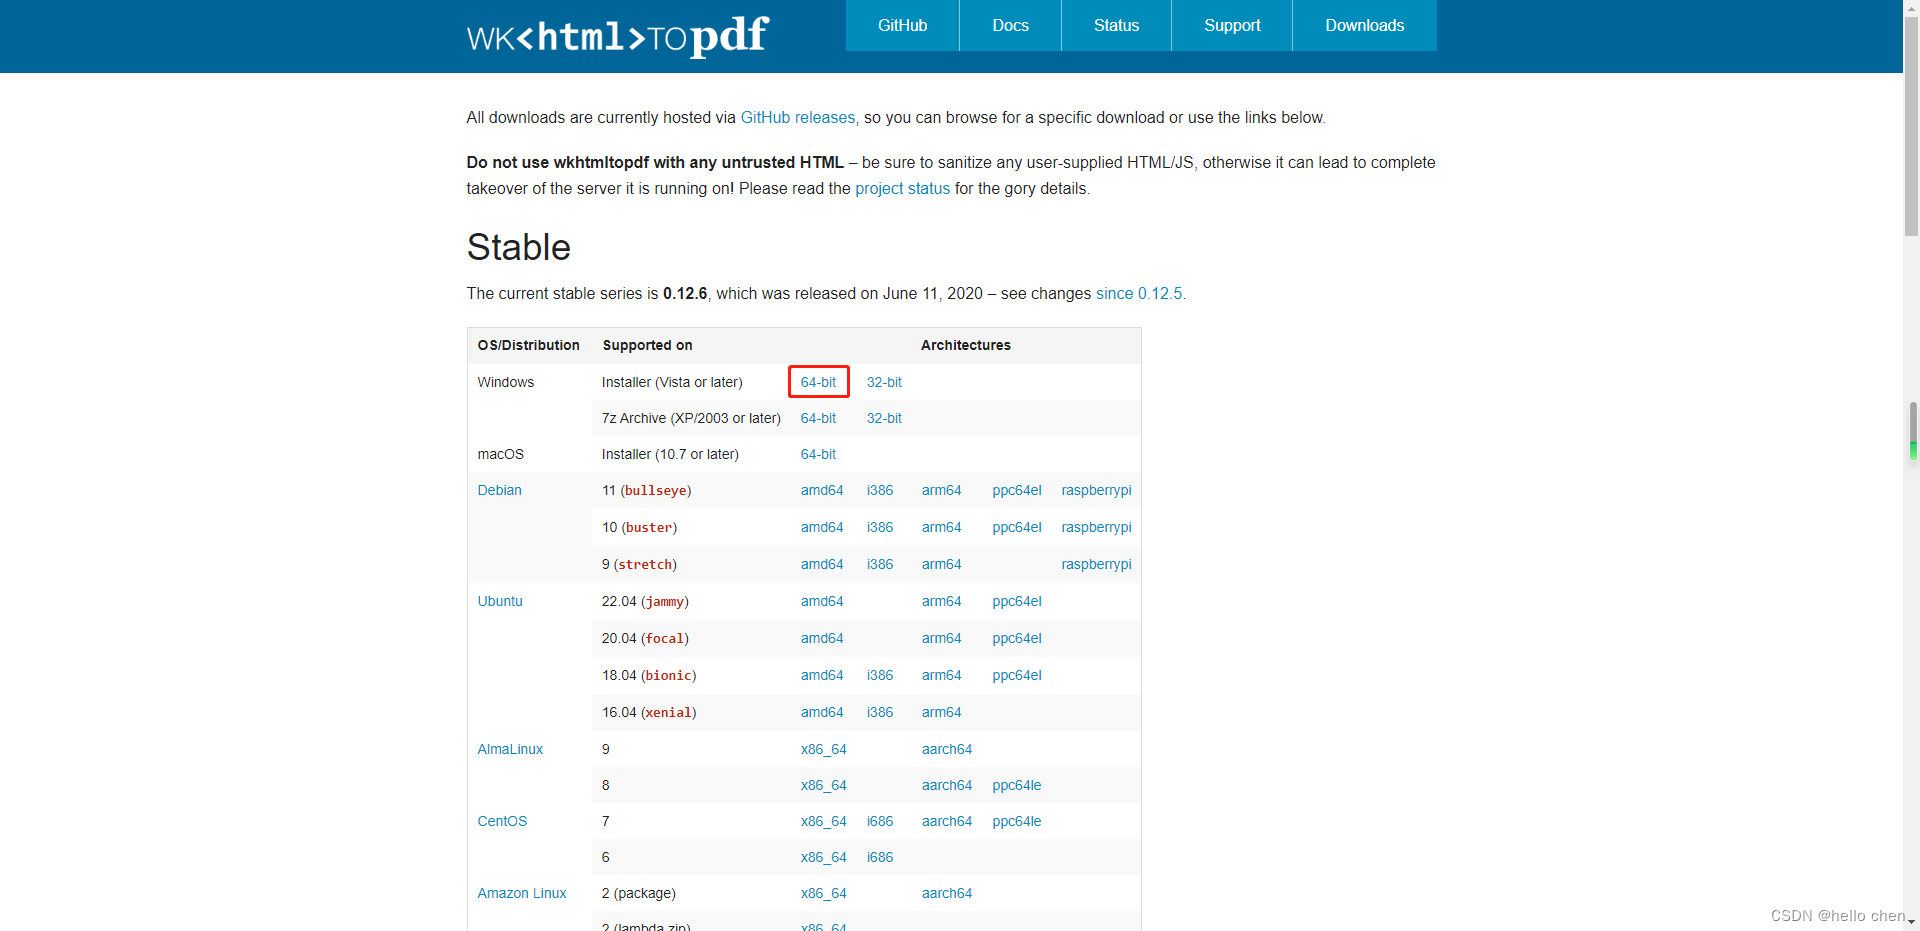View changes since 0.12.5

tap(1138, 293)
